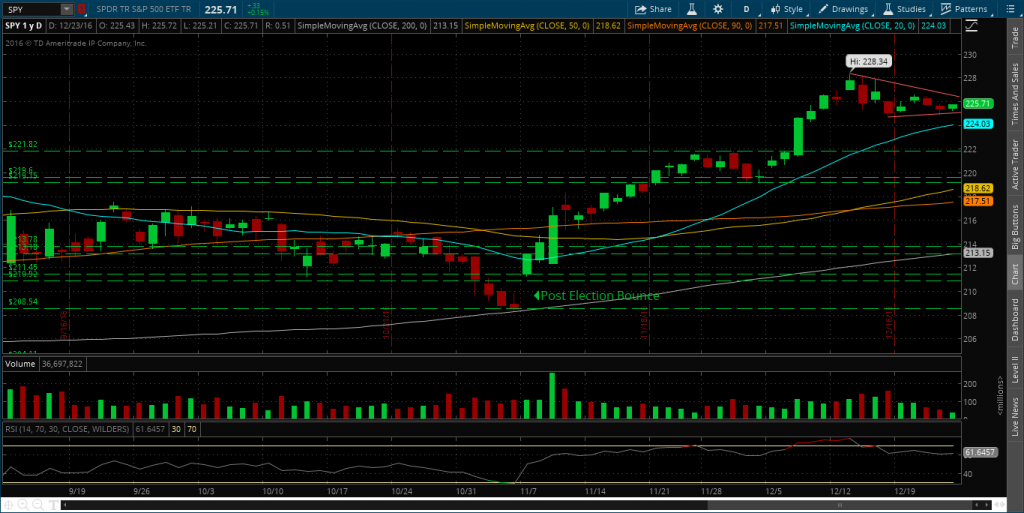The width and height of the screenshot is (1024, 513).
Task: Click the scrollbar left-step arrow near the right end
Action: [x=977, y=505]
